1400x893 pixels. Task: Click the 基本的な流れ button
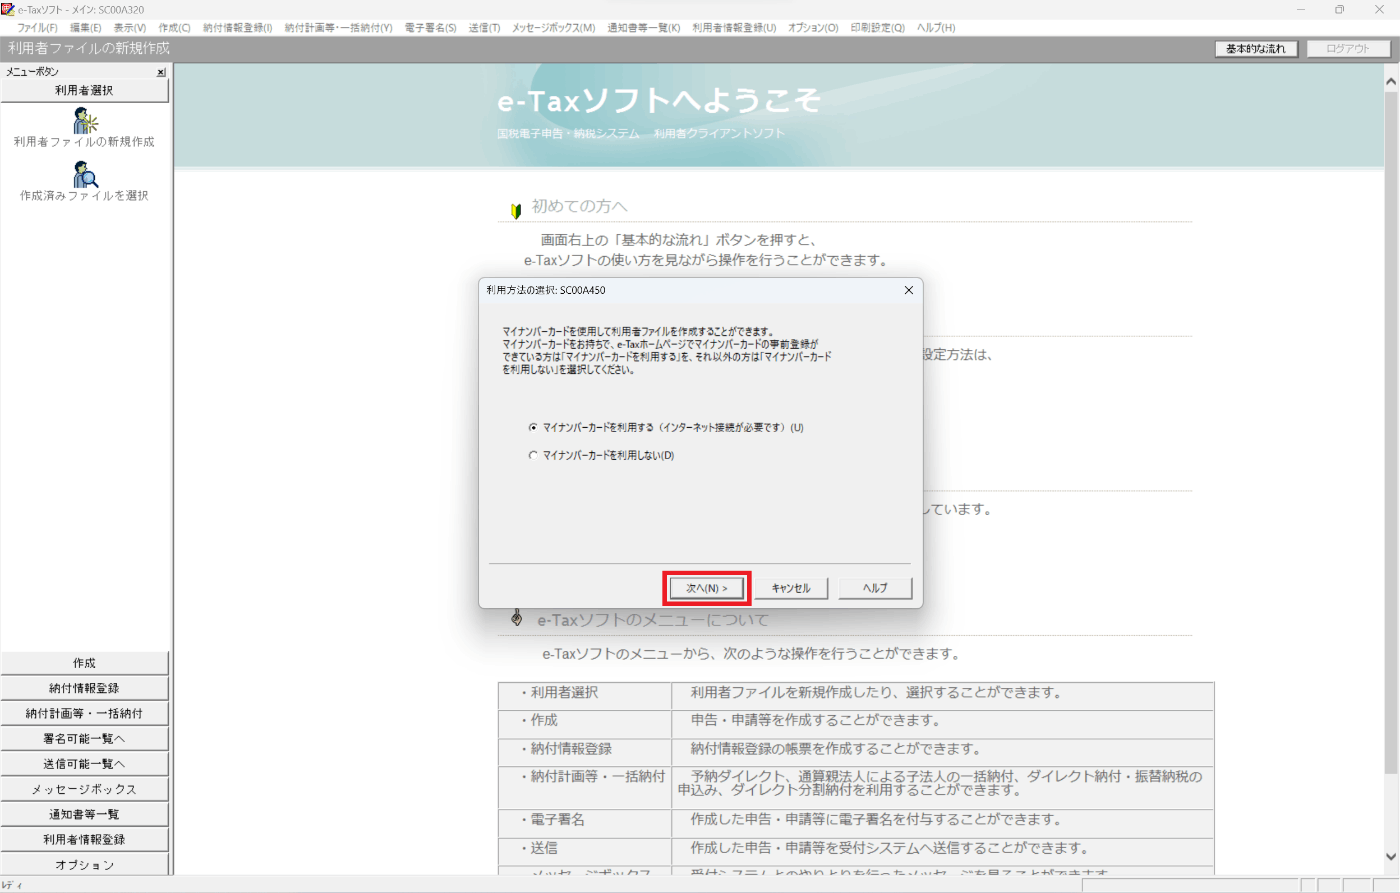point(1256,48)
